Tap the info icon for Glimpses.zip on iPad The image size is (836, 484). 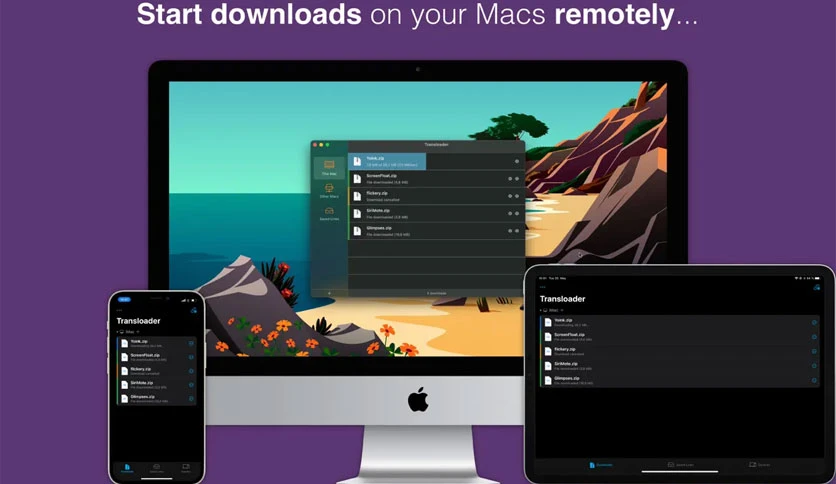point(814,380)
